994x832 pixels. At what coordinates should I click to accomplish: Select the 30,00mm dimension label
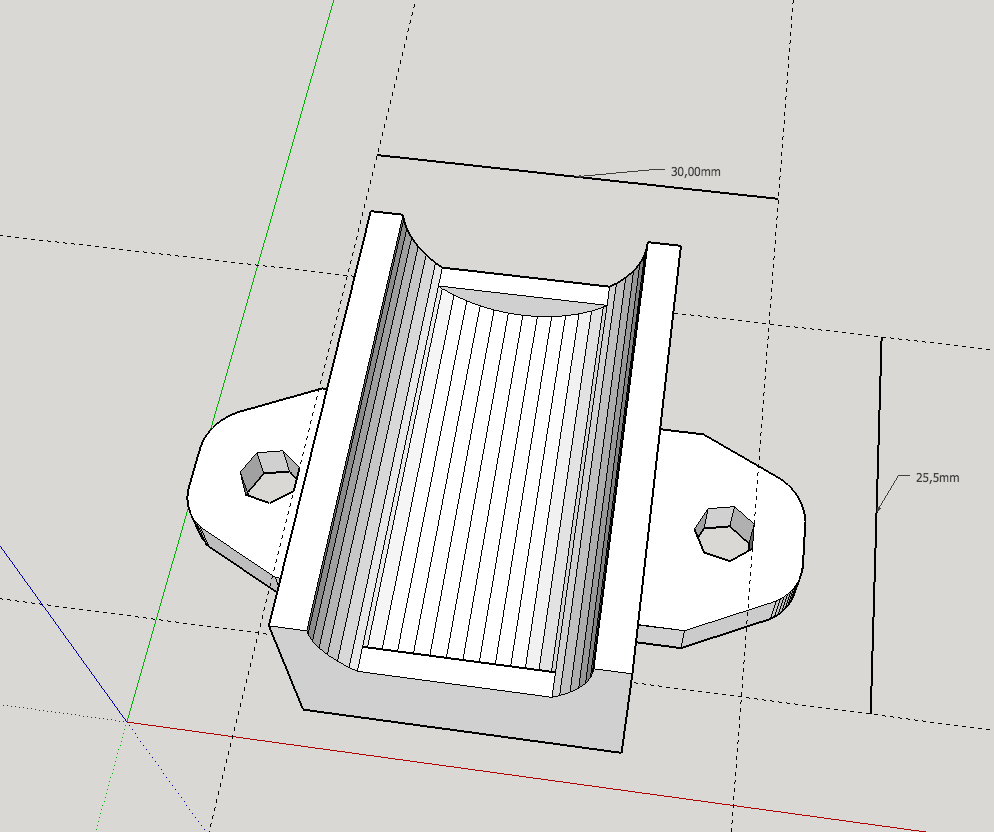pos(695,172)
